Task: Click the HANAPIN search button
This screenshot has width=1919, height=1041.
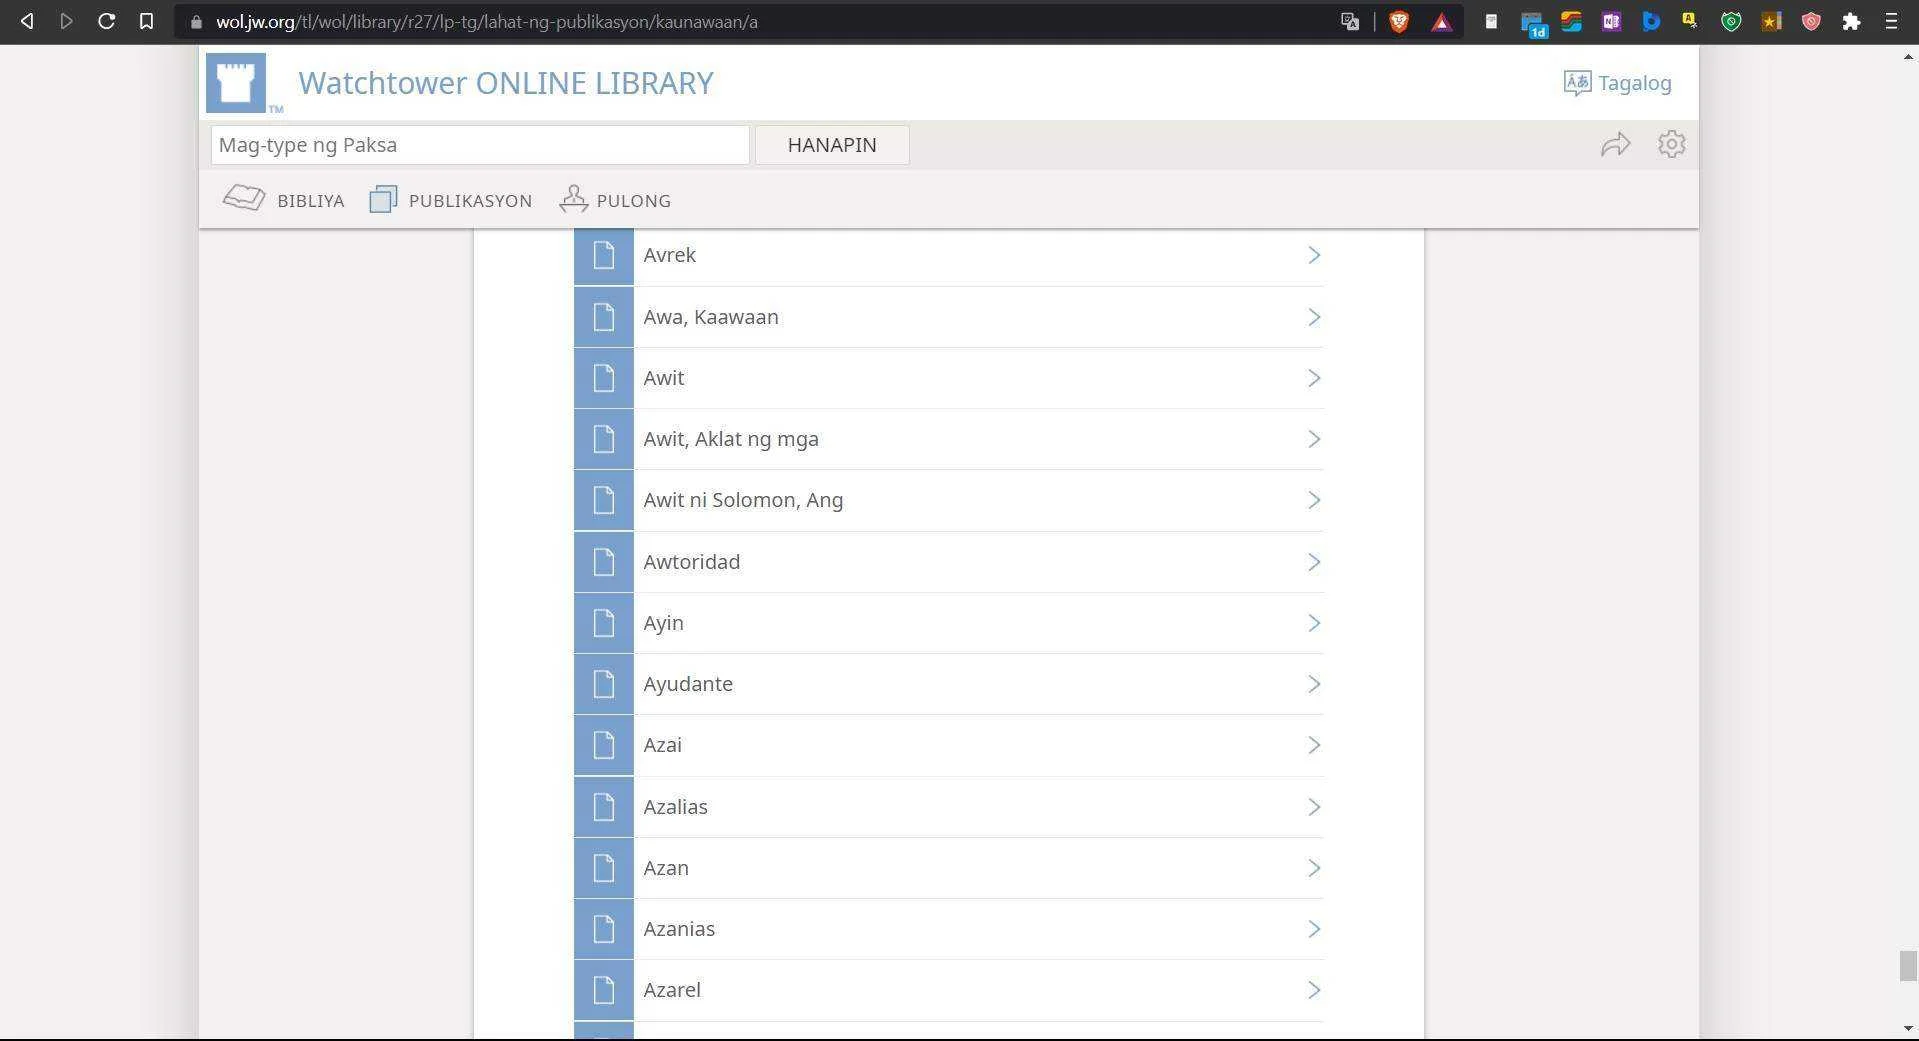Action: point(832,145)
